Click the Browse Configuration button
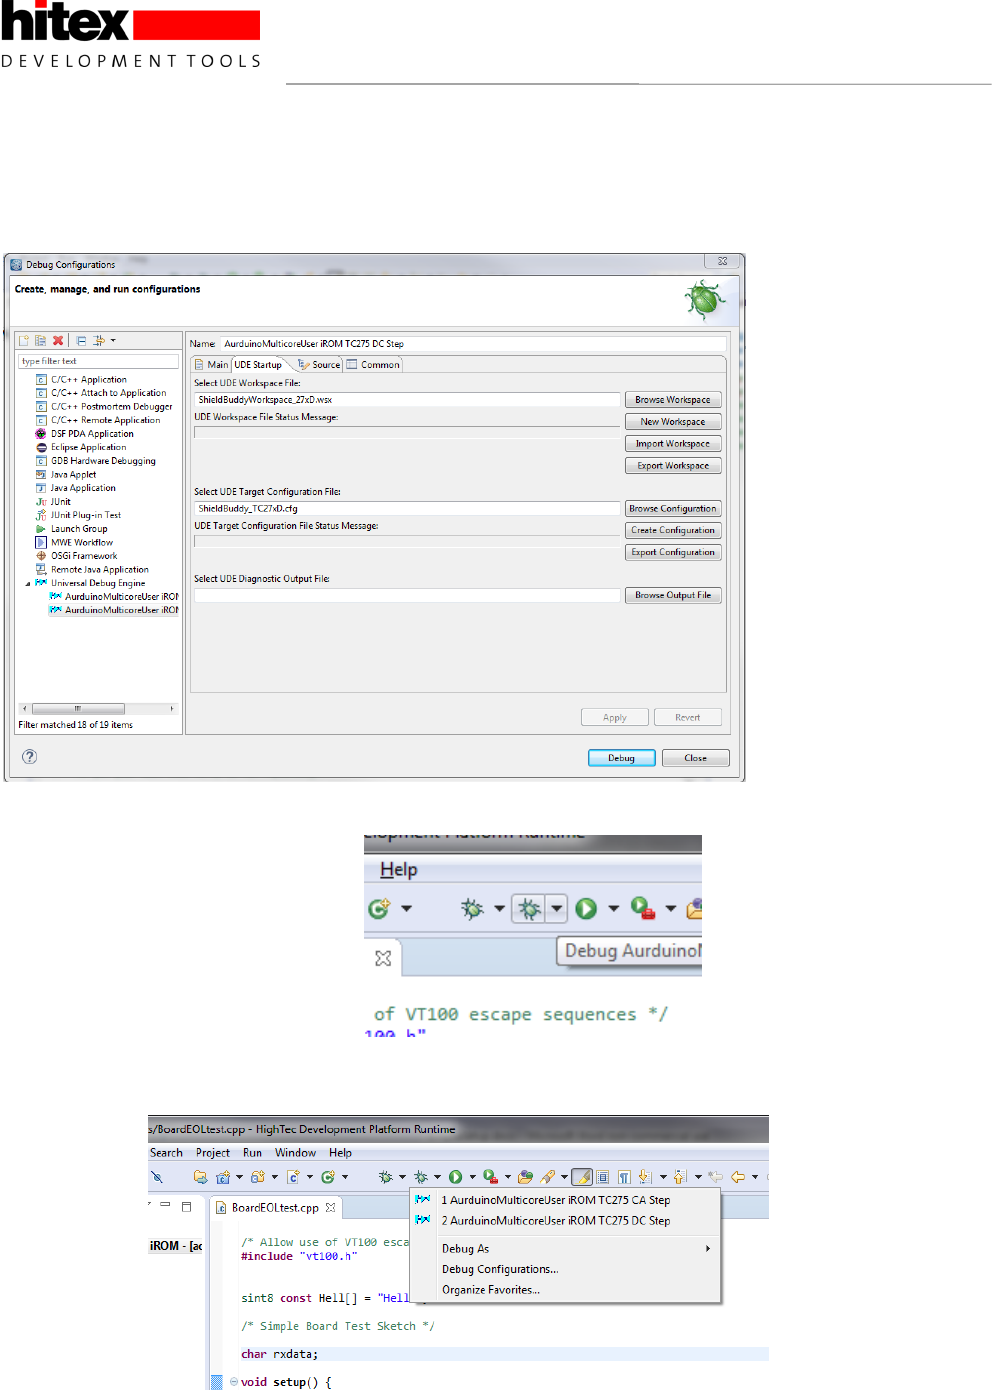This screenshot has height=1390, width=992. point(673,509)
